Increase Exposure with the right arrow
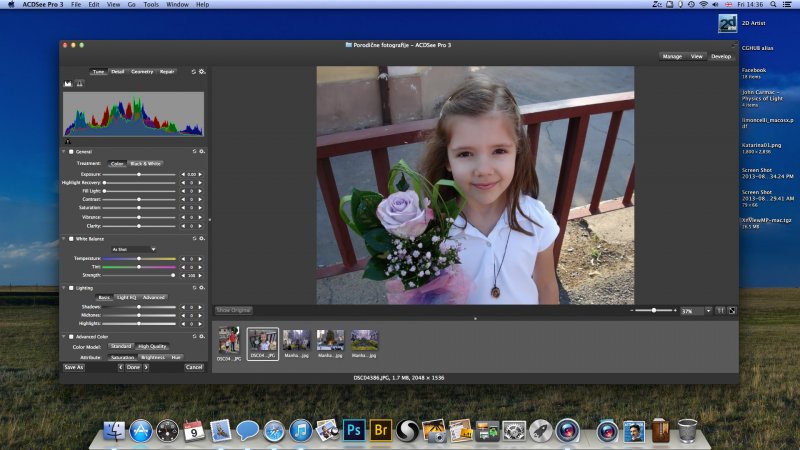Viewport: 800px width, 450px height. coord(201,174)
